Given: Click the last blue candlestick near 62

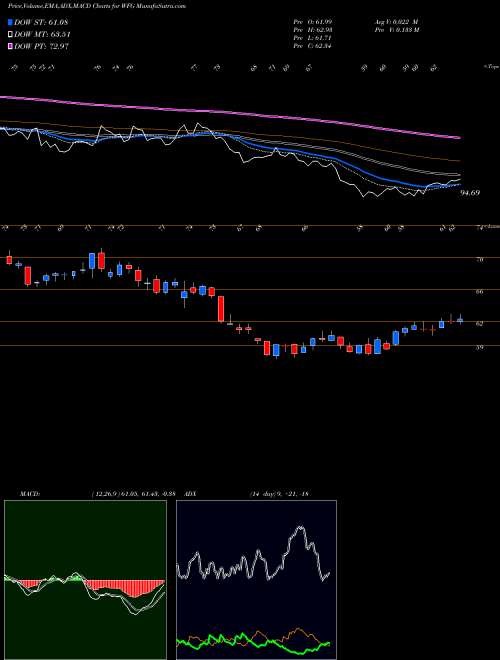Looking at the screenshot, I should [x=460, y=320].
